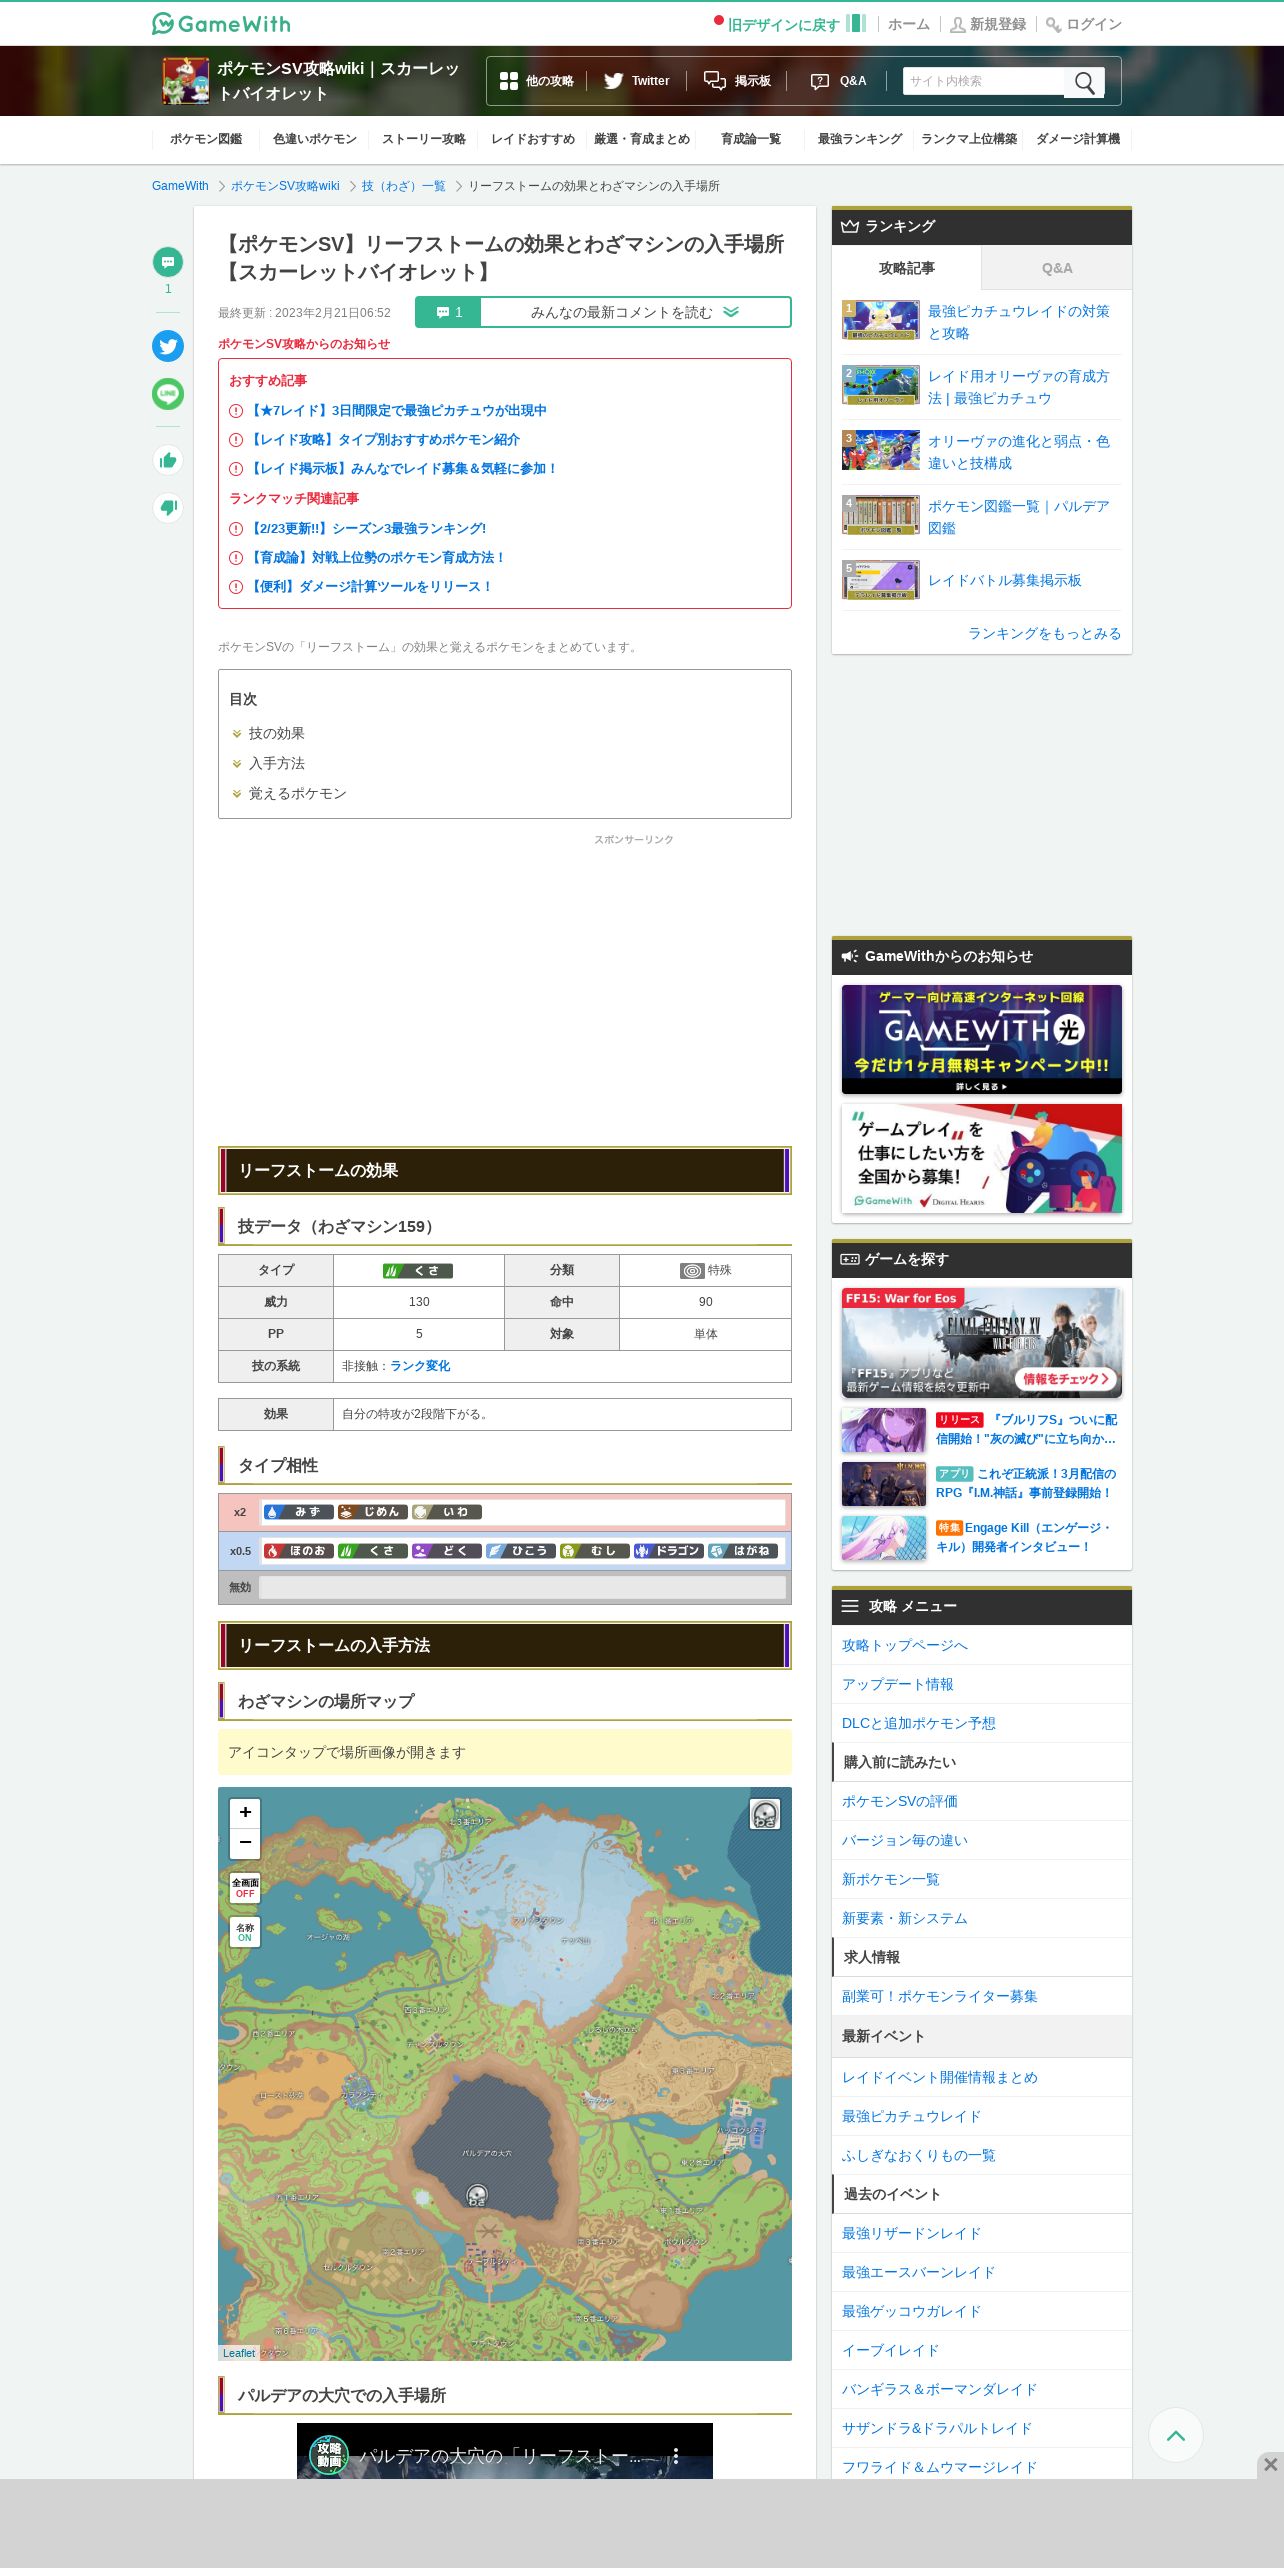1284x2568 pixels.
Task: Close the bottom ad banner
Action: pos(1270,2465)
